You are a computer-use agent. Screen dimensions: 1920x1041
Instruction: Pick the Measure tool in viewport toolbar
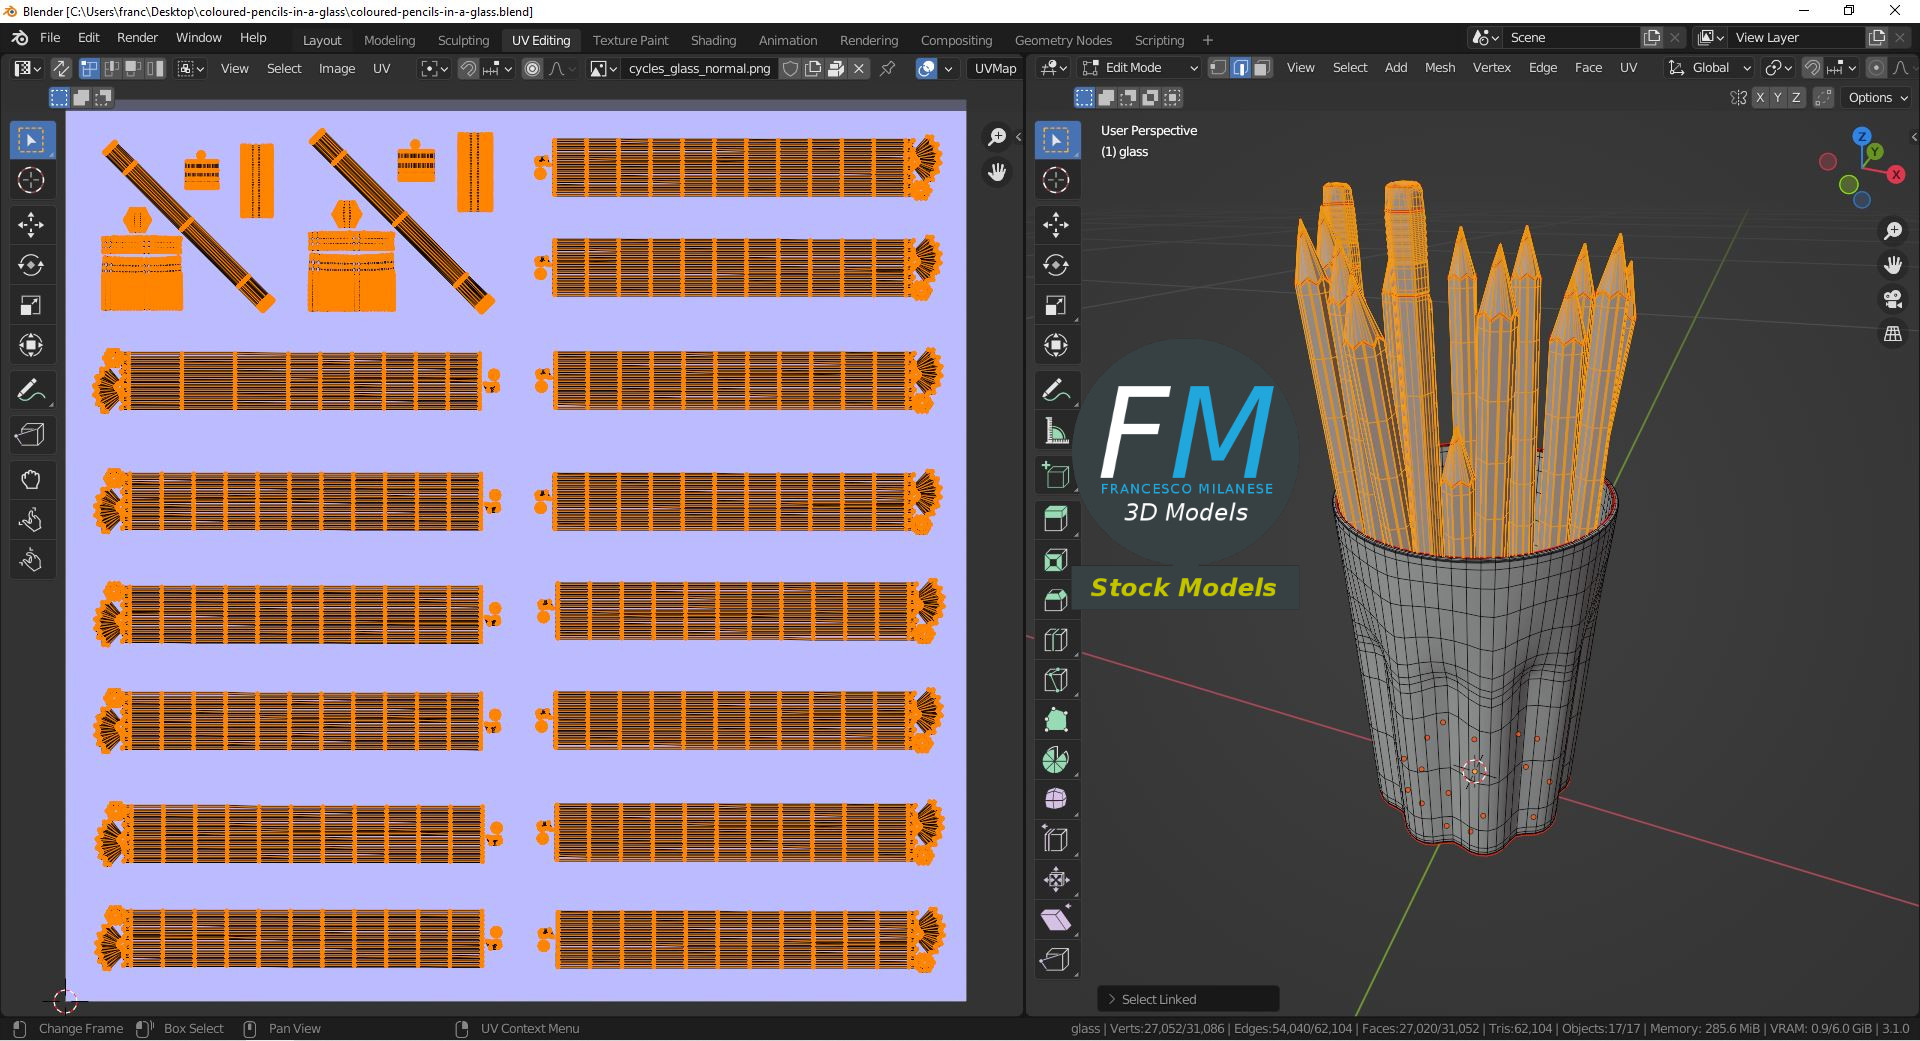pos(1056,432)
